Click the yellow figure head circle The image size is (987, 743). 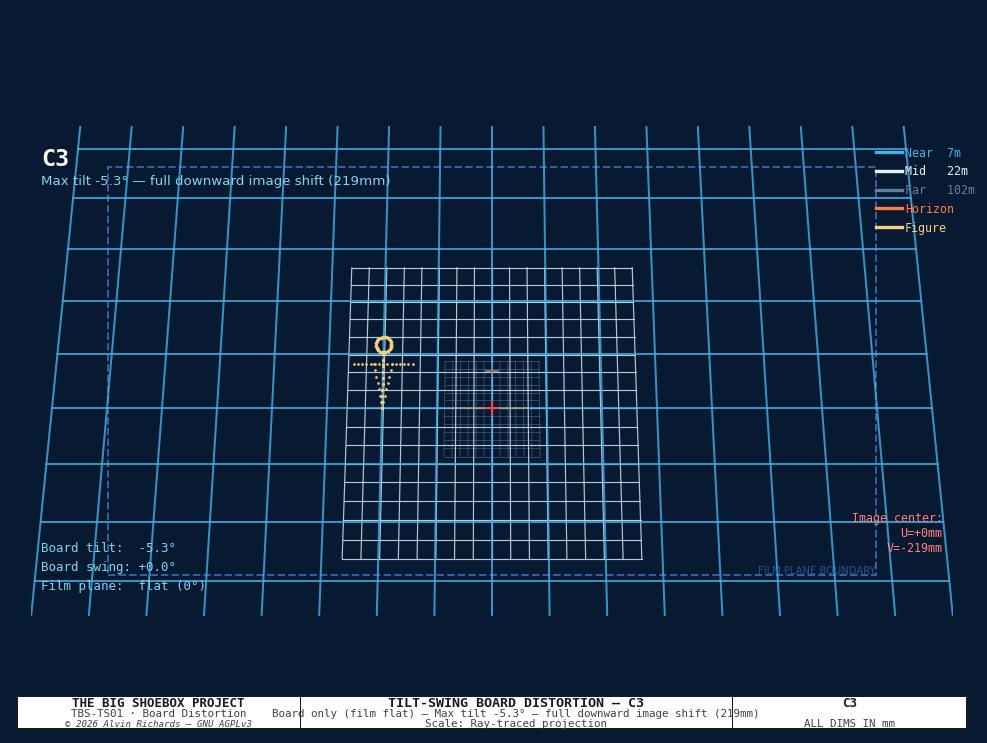(384, 345)
